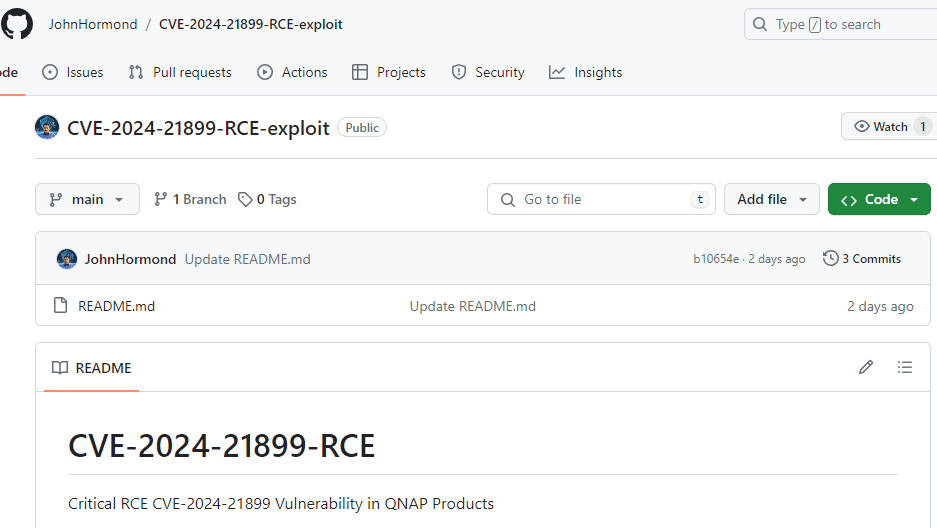Focus the Go to file field
This screenshot has width=937, height=528.
[601, 199]
